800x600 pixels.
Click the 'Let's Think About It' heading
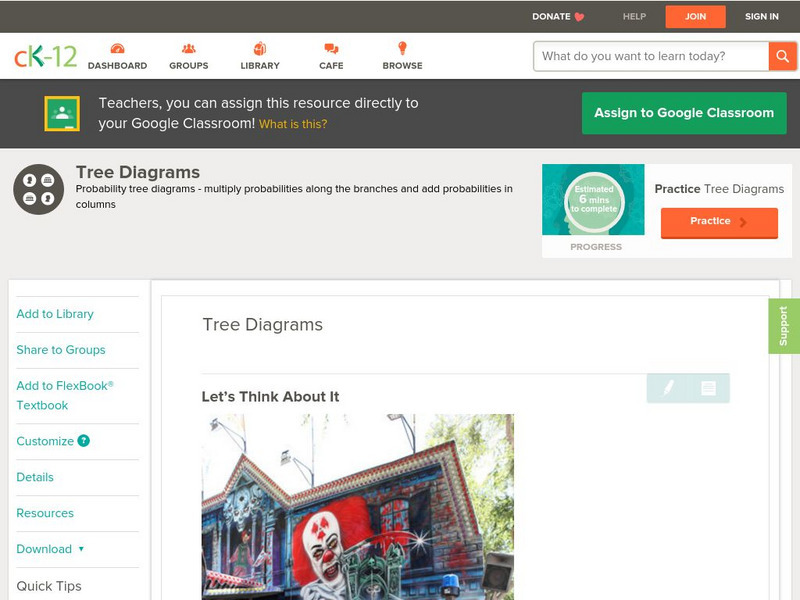click(270, 397)
